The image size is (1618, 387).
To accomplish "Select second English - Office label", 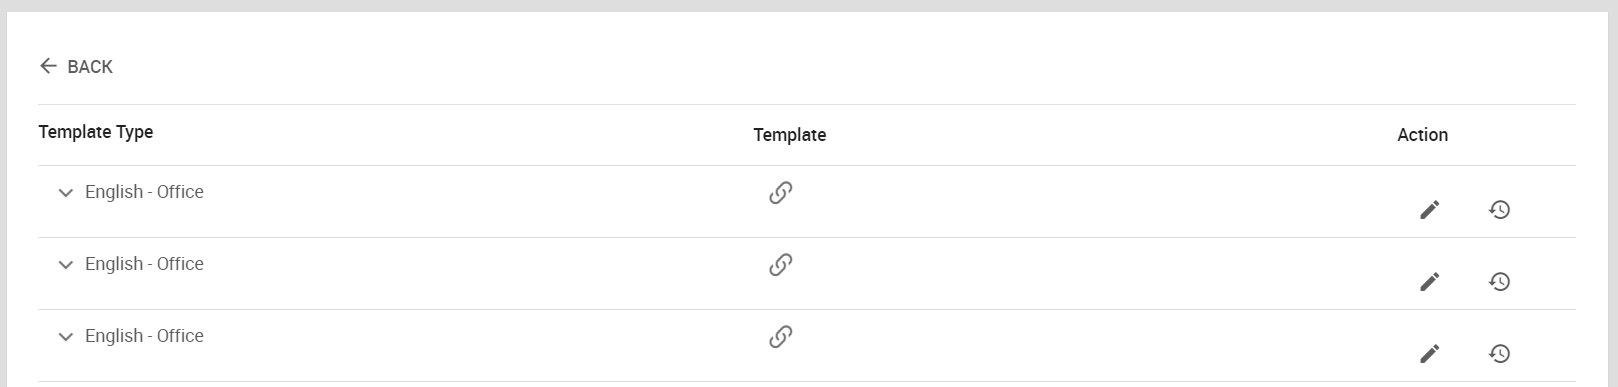I will point(144,264).
